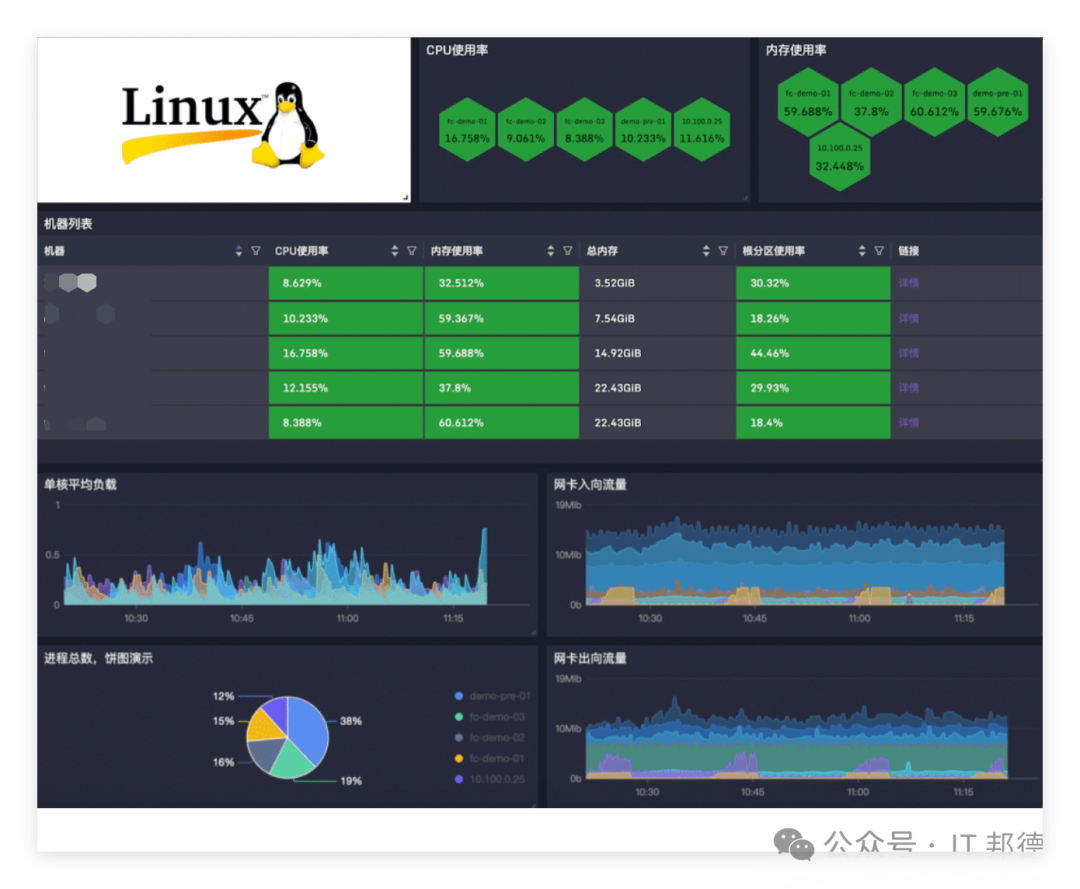Viewport: 1080px width, 889px height.
Task: Click the 网卡入向流量 panel title
Action: click(x=590, y=485)
